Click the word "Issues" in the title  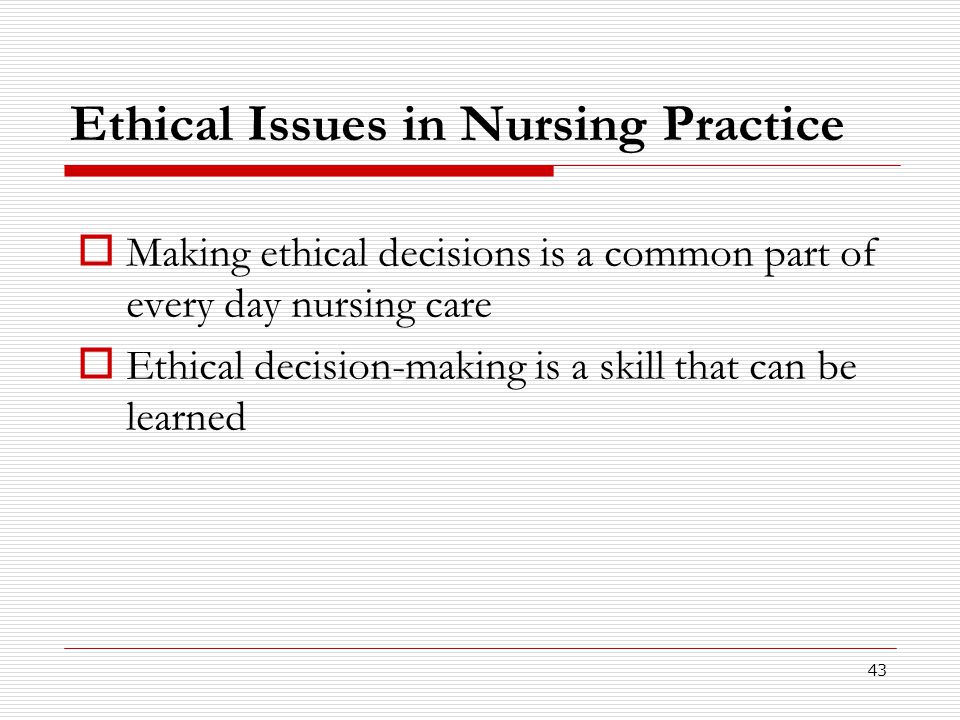[x=317, y=124]
